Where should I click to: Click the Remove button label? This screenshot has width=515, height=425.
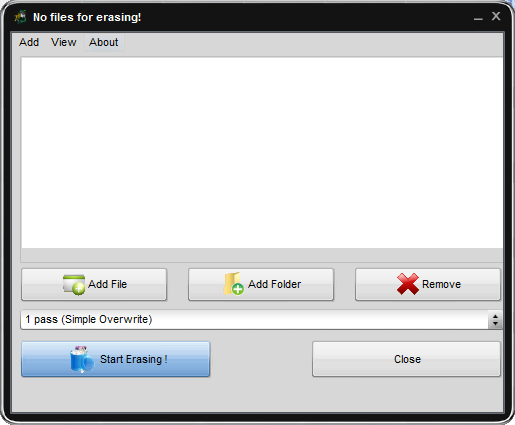pos(442,284)
